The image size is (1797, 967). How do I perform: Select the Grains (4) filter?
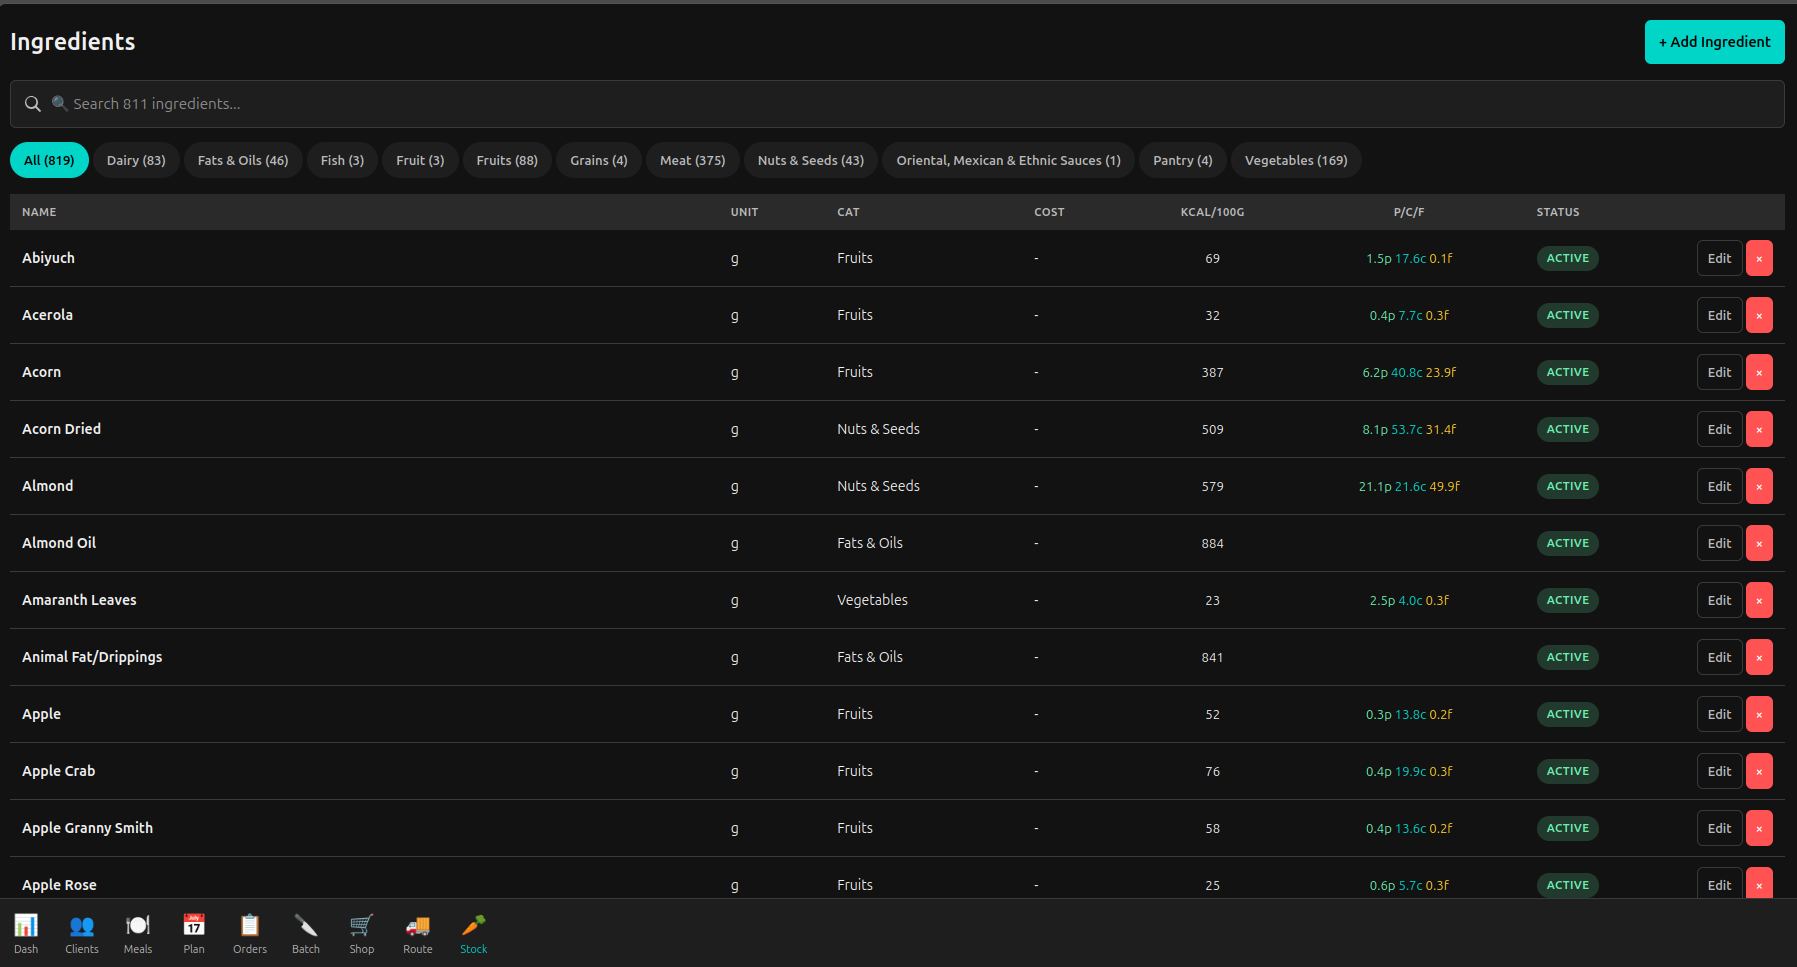(x=599, y=160)
